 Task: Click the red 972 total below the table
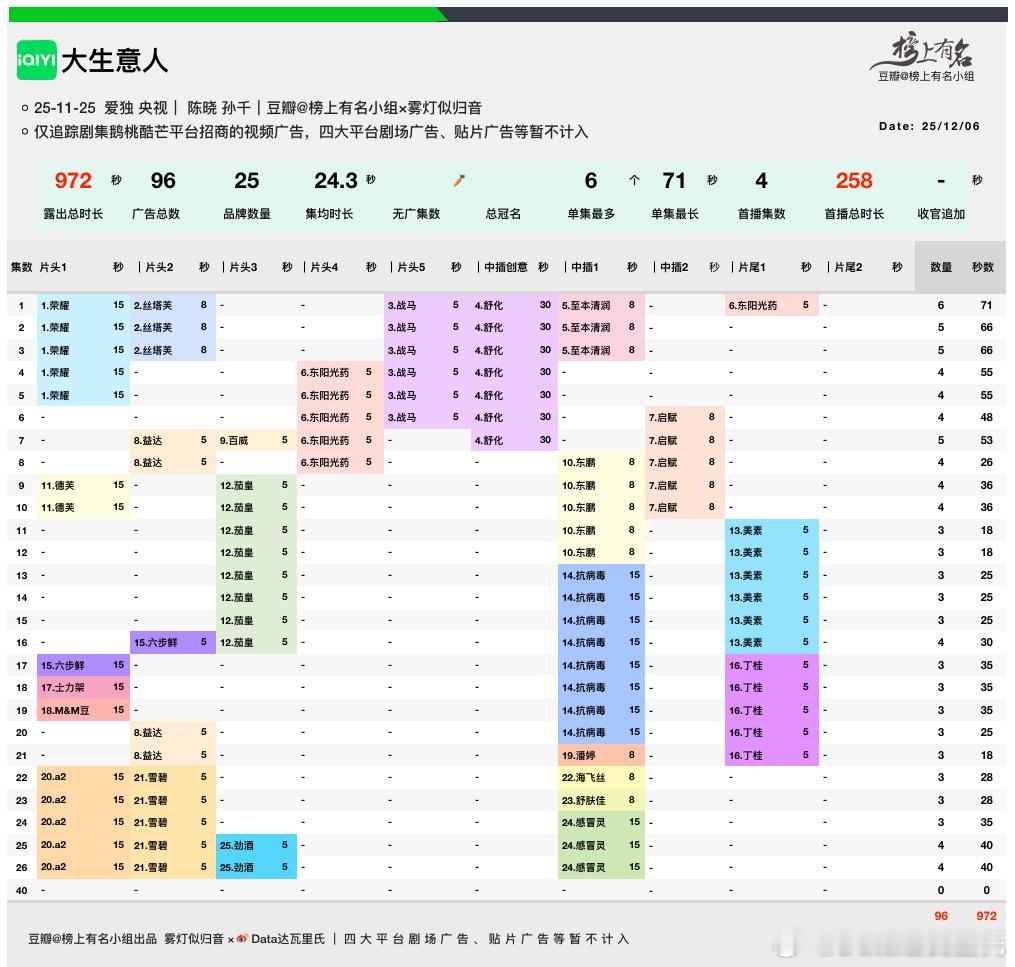pyautogui.click(x=986, y=916)
